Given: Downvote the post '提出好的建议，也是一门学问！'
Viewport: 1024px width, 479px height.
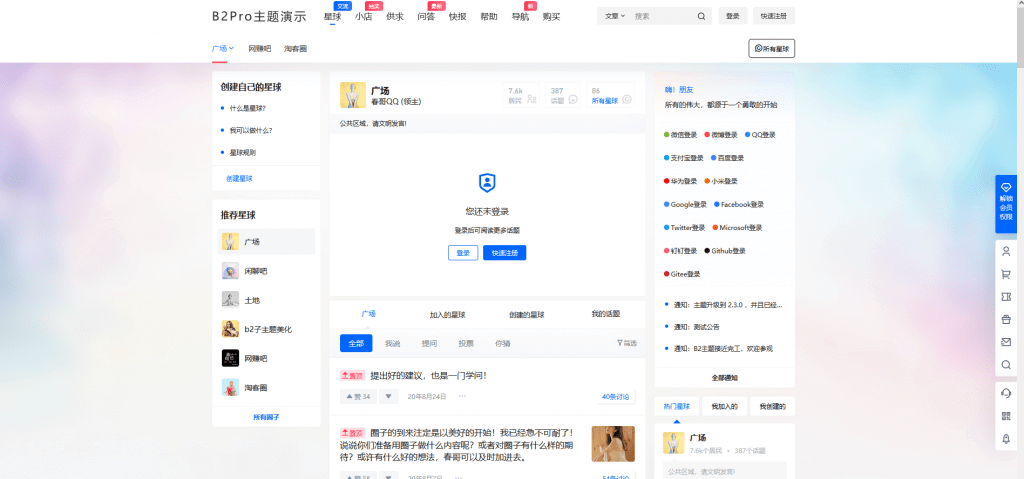Looking at the screenshot, I should (389, 397).
